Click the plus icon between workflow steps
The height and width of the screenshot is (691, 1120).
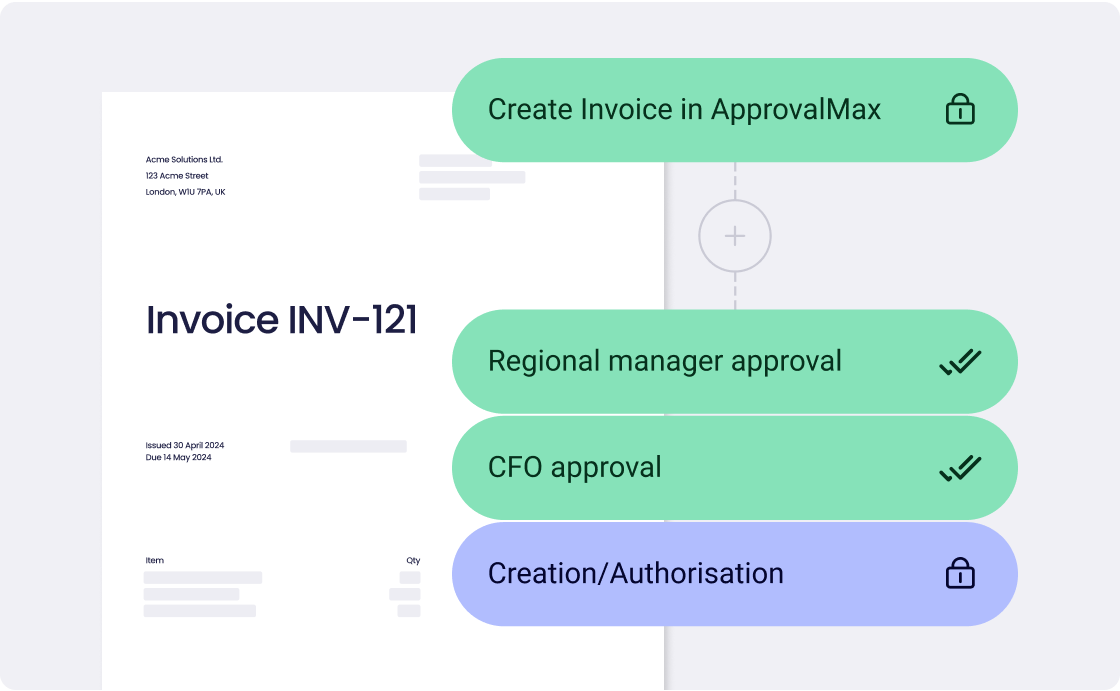pyautogui.click(x=736, y=235)
